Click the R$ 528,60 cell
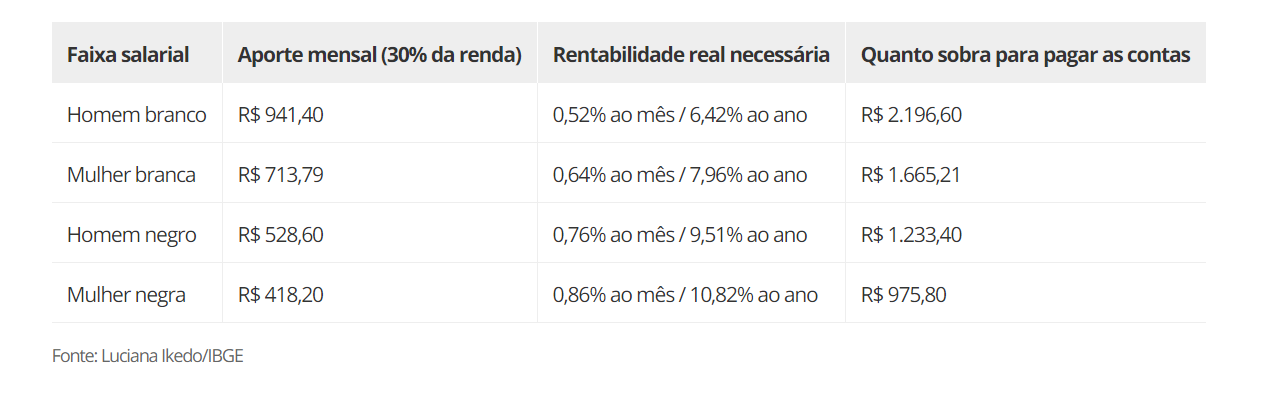The height and width of the screenshot is (394, 1266). click(x=281, y=235)
